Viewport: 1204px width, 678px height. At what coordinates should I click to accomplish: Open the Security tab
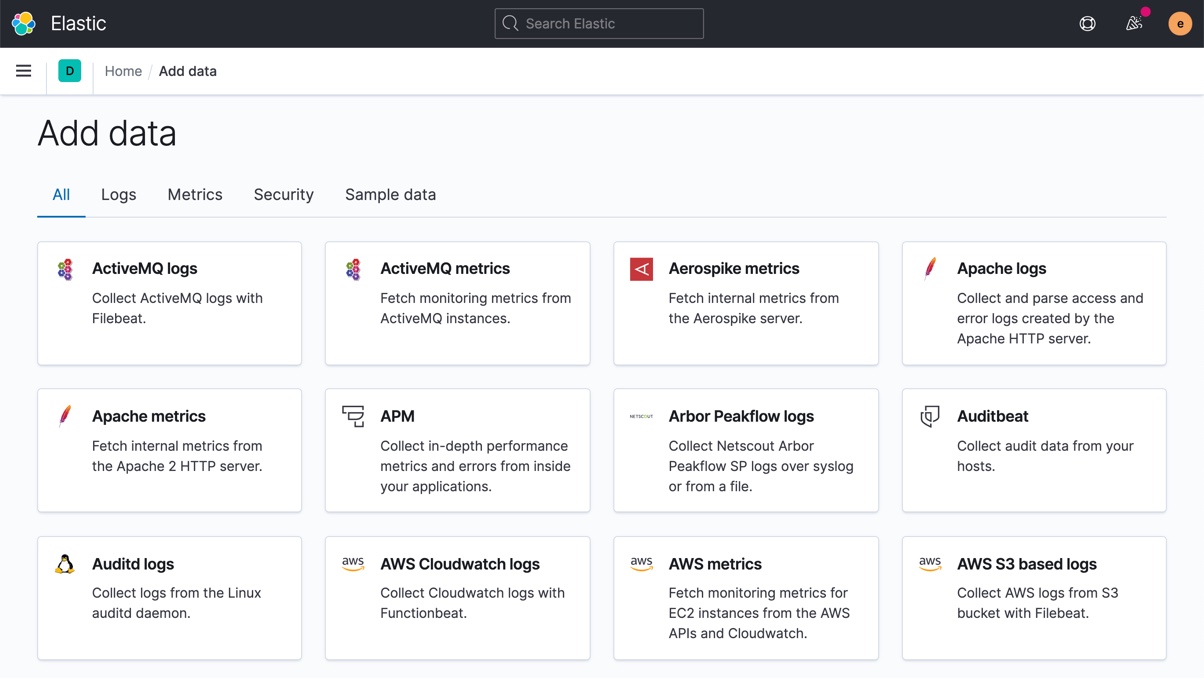coord(284,195)
